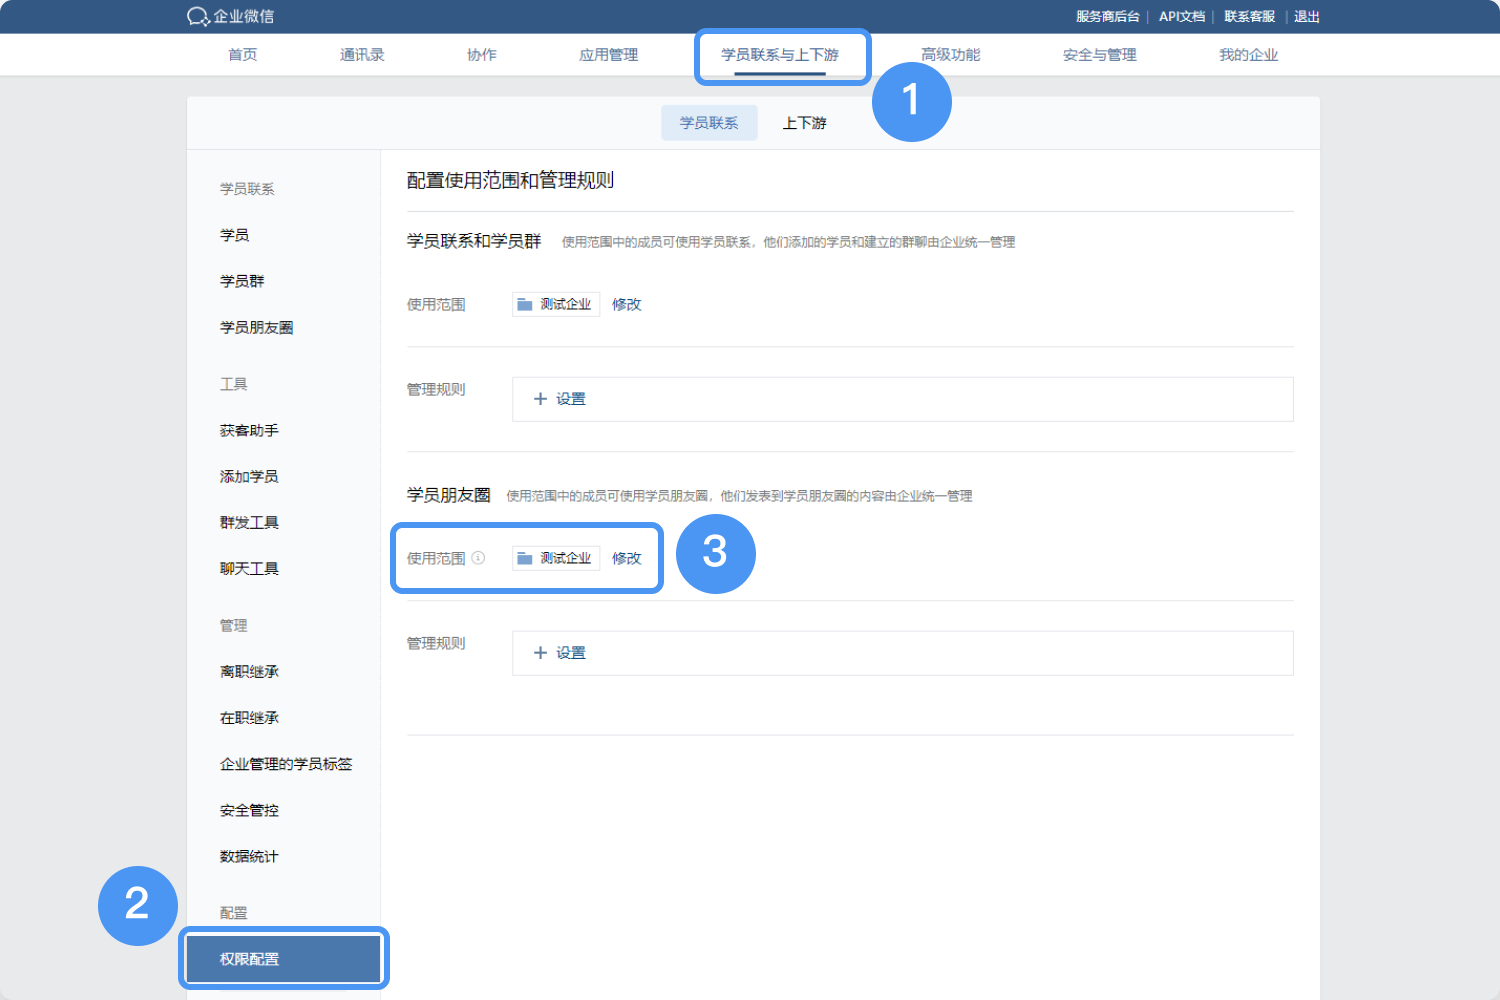Screen dimensions: 1500x1000
Task: Open 群发工具 in sidebar
Action: click(x=249, y=523)
